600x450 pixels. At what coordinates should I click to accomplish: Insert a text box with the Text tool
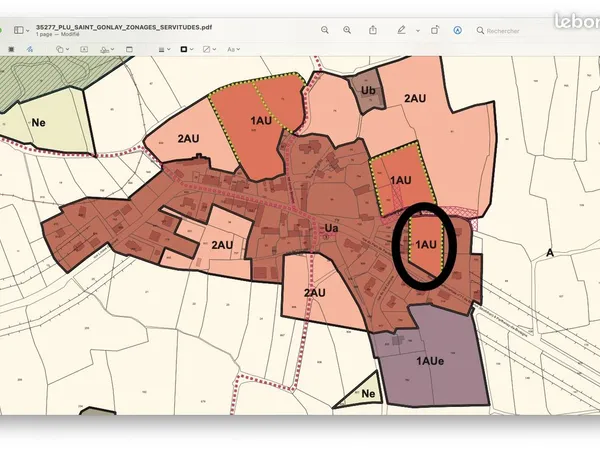(84, 49)
